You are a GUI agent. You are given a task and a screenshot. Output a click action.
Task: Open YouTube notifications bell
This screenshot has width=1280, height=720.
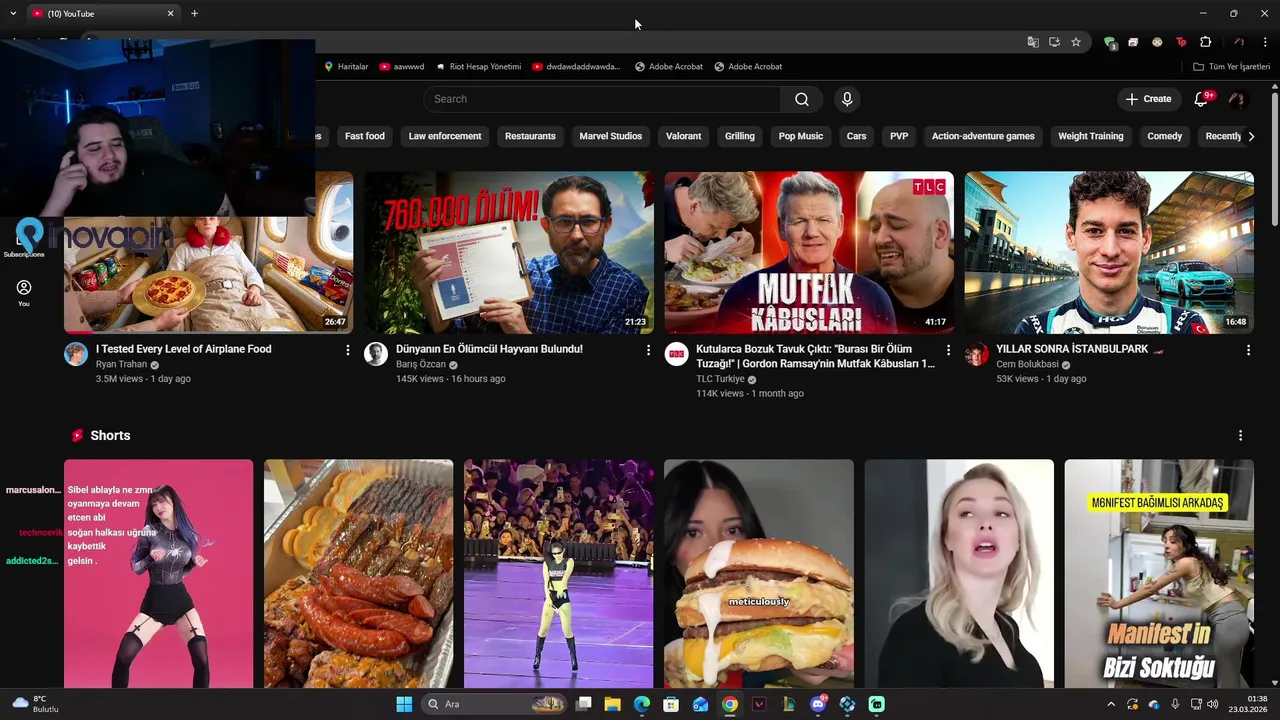tap(1202, 99)
